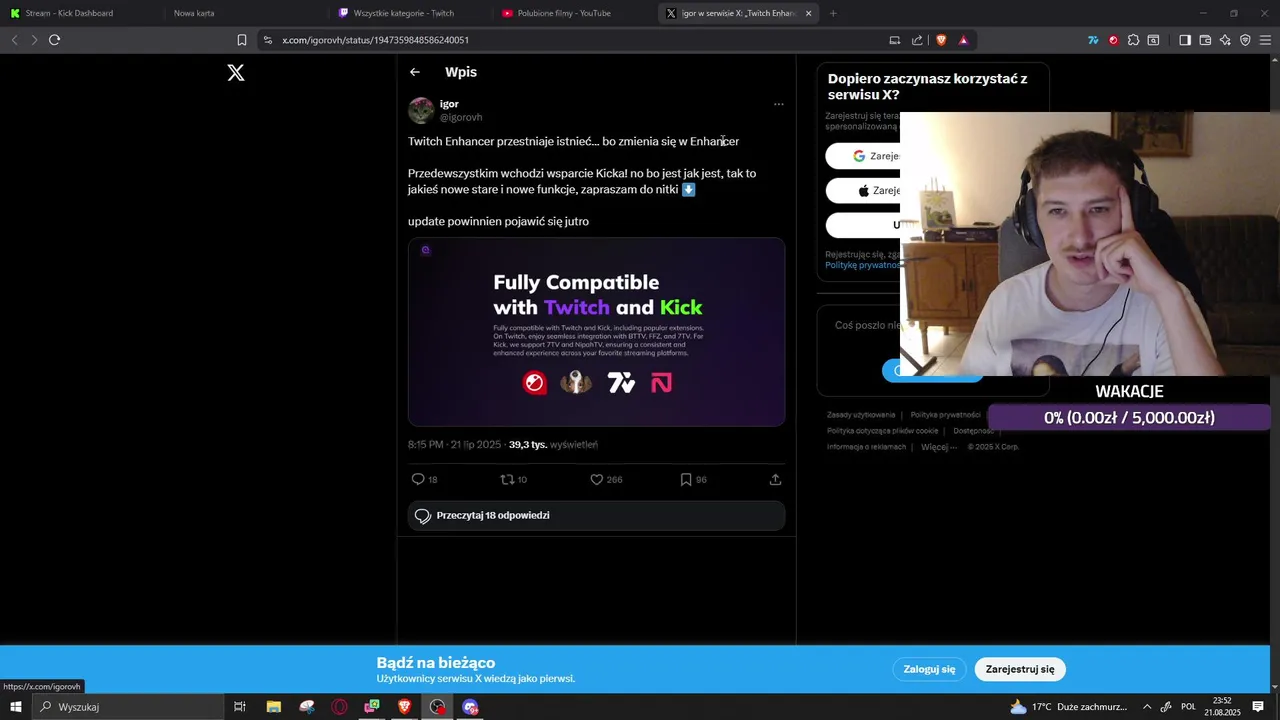
Task: Switch to Wszystkie kategorie - Twitch tab
Action: tap(408, 13)
